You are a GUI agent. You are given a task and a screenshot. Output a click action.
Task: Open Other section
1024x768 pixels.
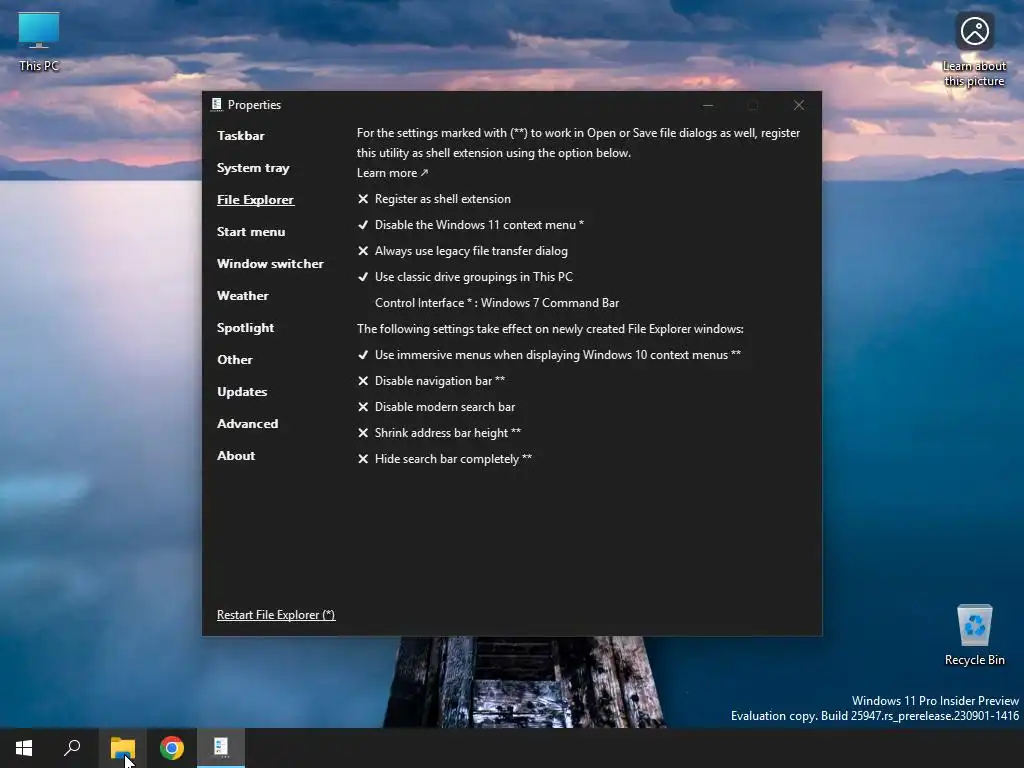coord(235,360)
